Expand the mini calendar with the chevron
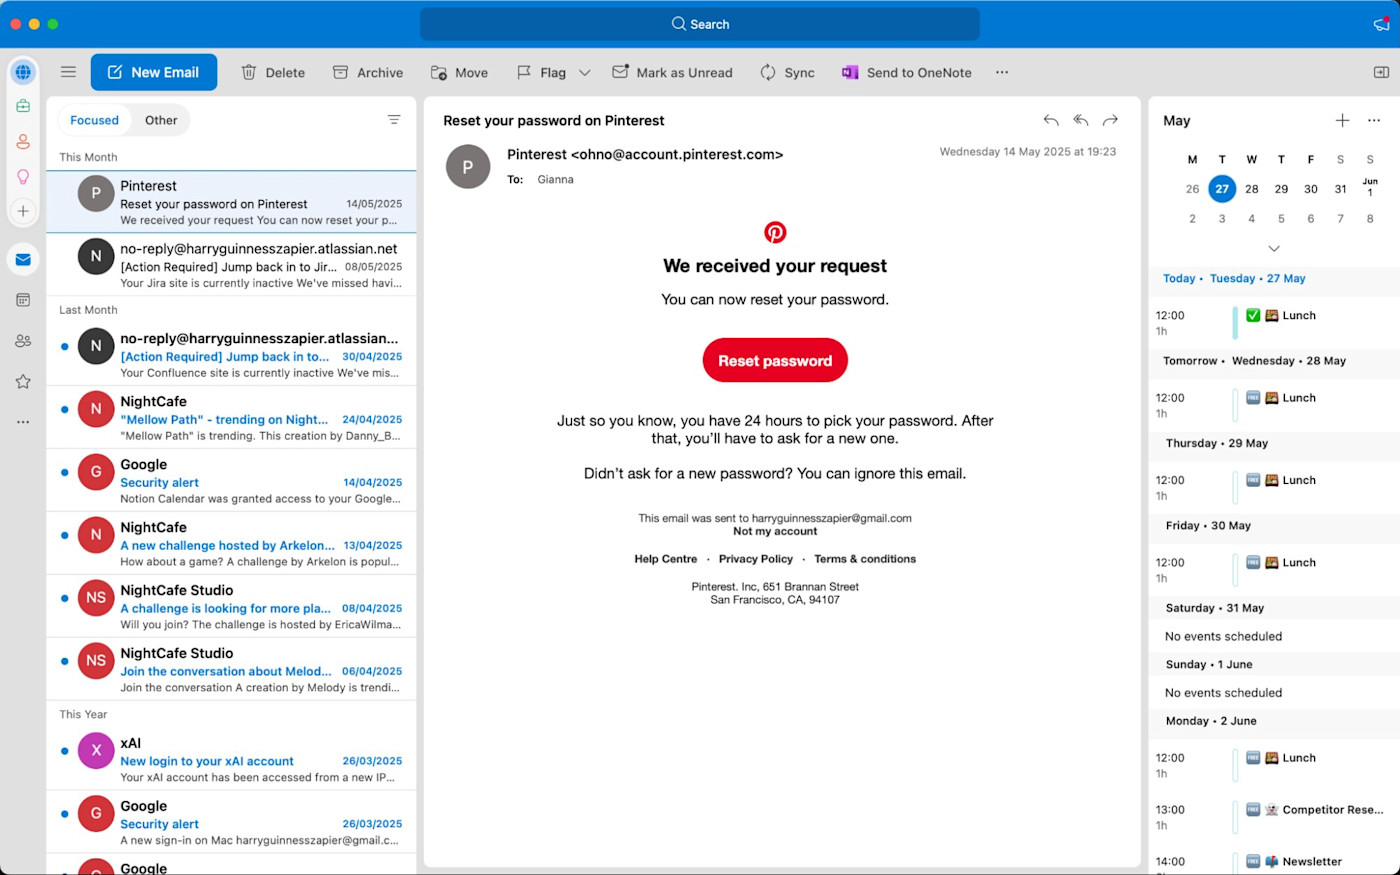Image resolution: width=1400 pixels, height=875 pixels. point(1274,248)
